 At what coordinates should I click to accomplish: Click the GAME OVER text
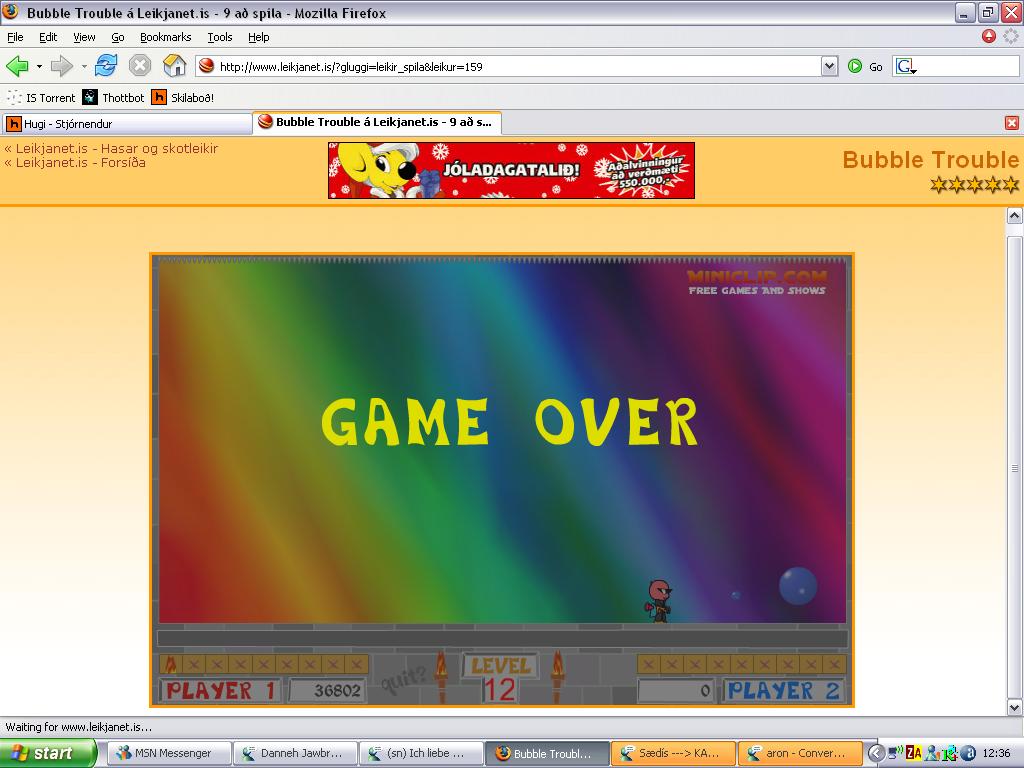(x=509, y=422)
